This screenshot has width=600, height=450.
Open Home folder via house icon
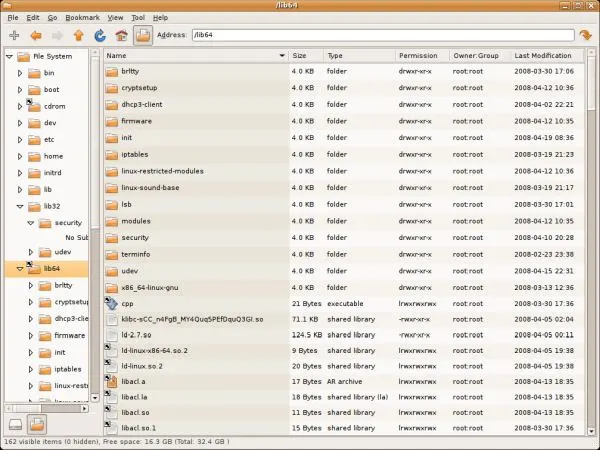click(121, 36)
